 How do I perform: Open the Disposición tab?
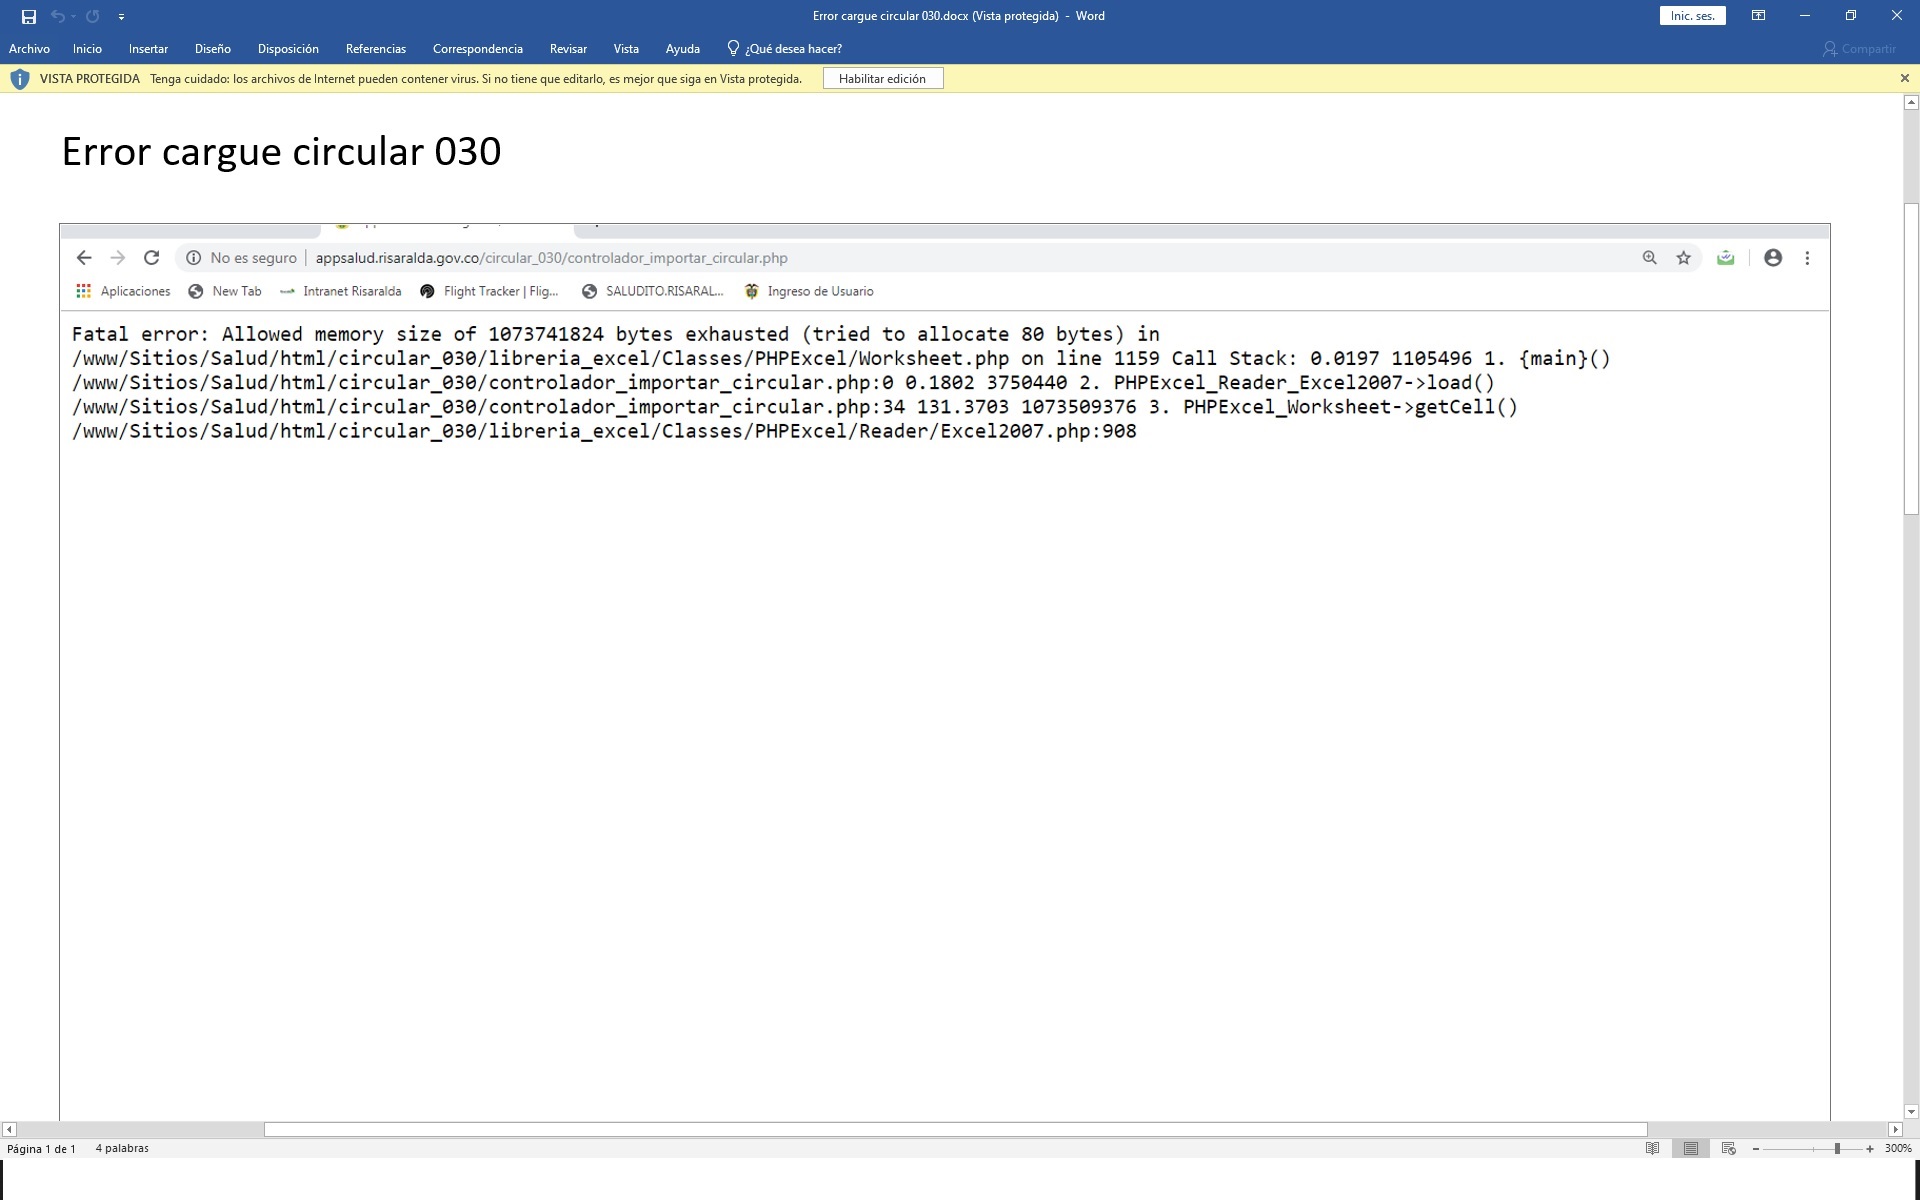(288, 48)
